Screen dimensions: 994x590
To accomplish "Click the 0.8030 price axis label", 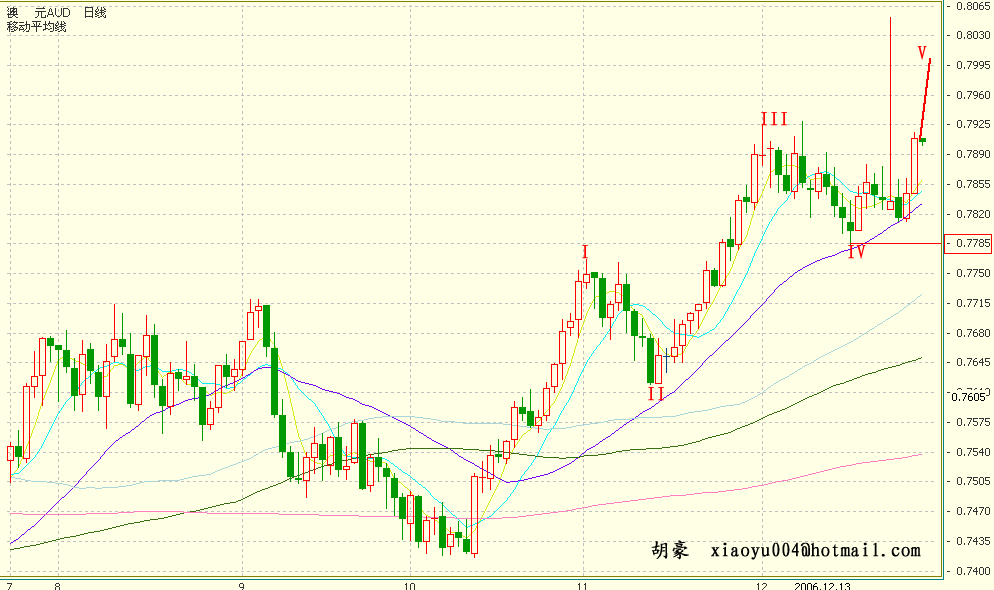I will click(x=973, y=35).
